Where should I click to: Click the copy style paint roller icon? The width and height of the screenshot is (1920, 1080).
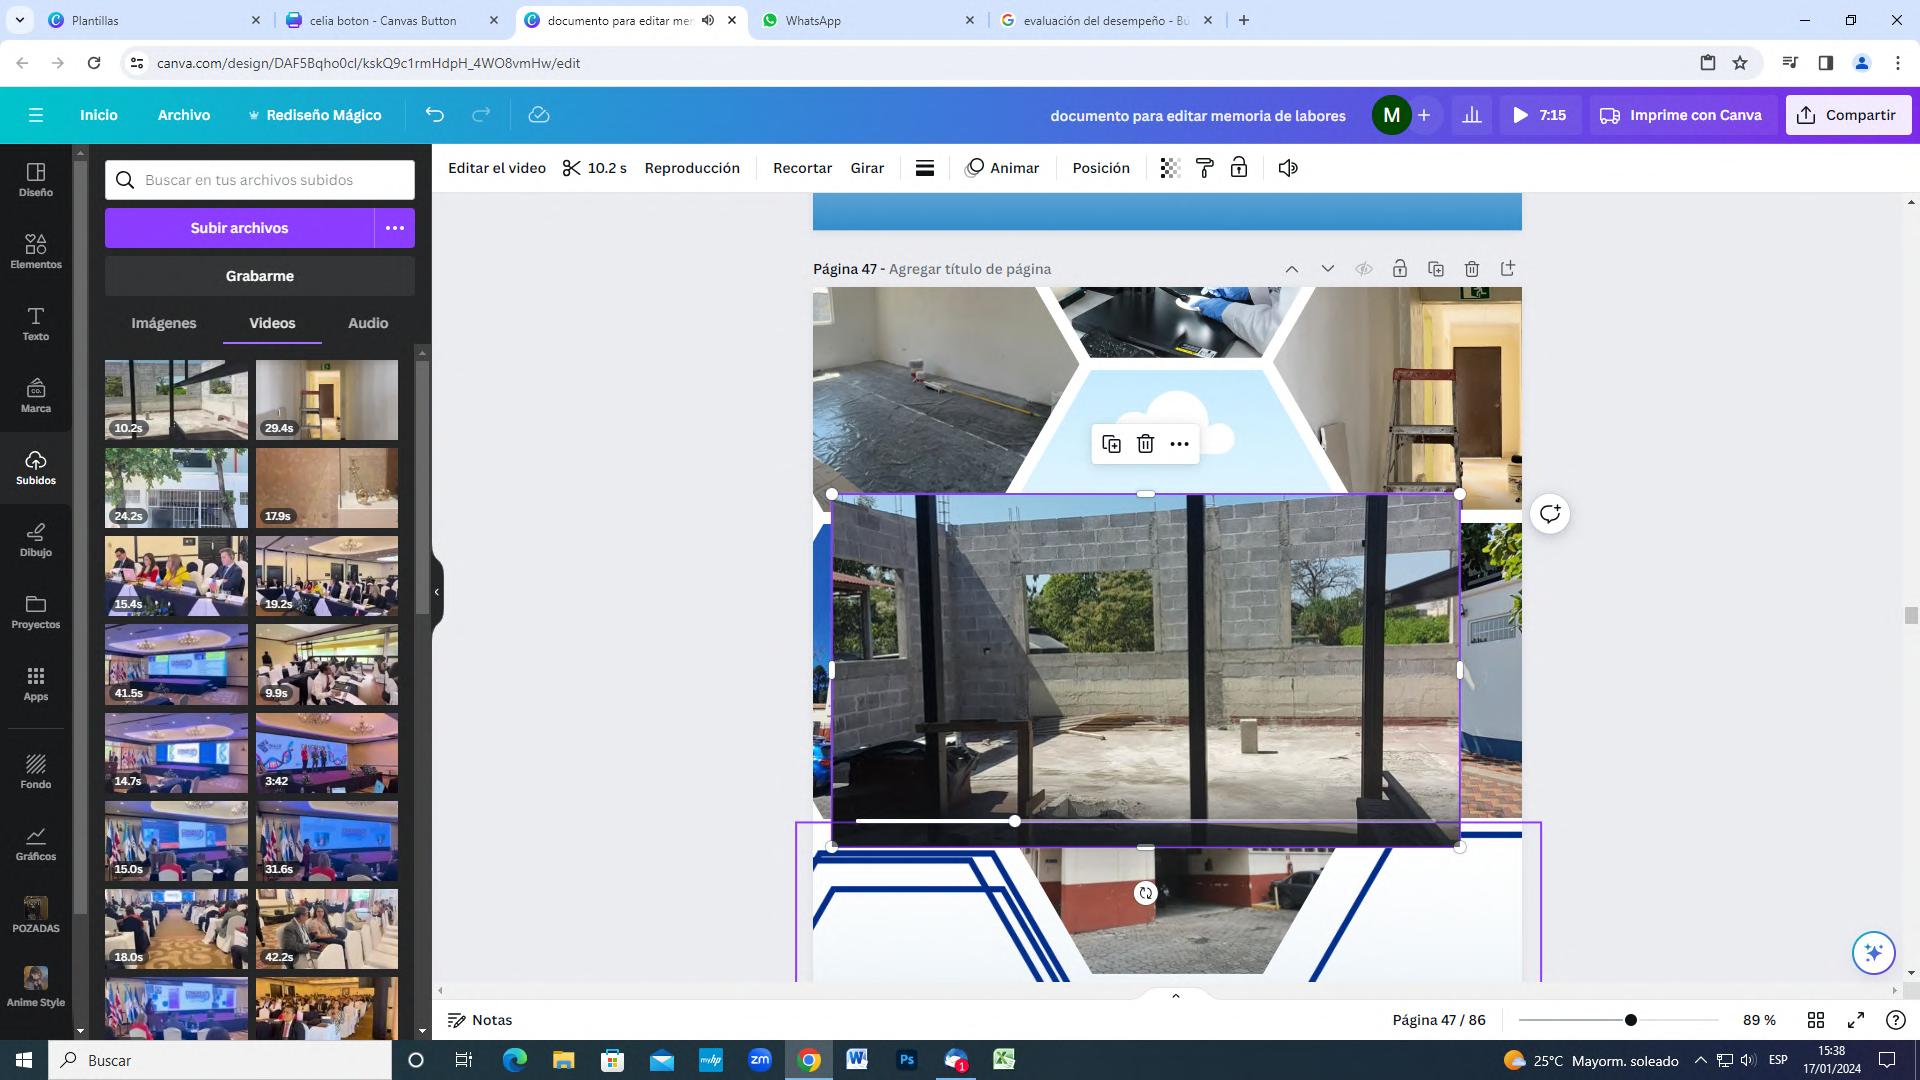(x=1204, y=168)
